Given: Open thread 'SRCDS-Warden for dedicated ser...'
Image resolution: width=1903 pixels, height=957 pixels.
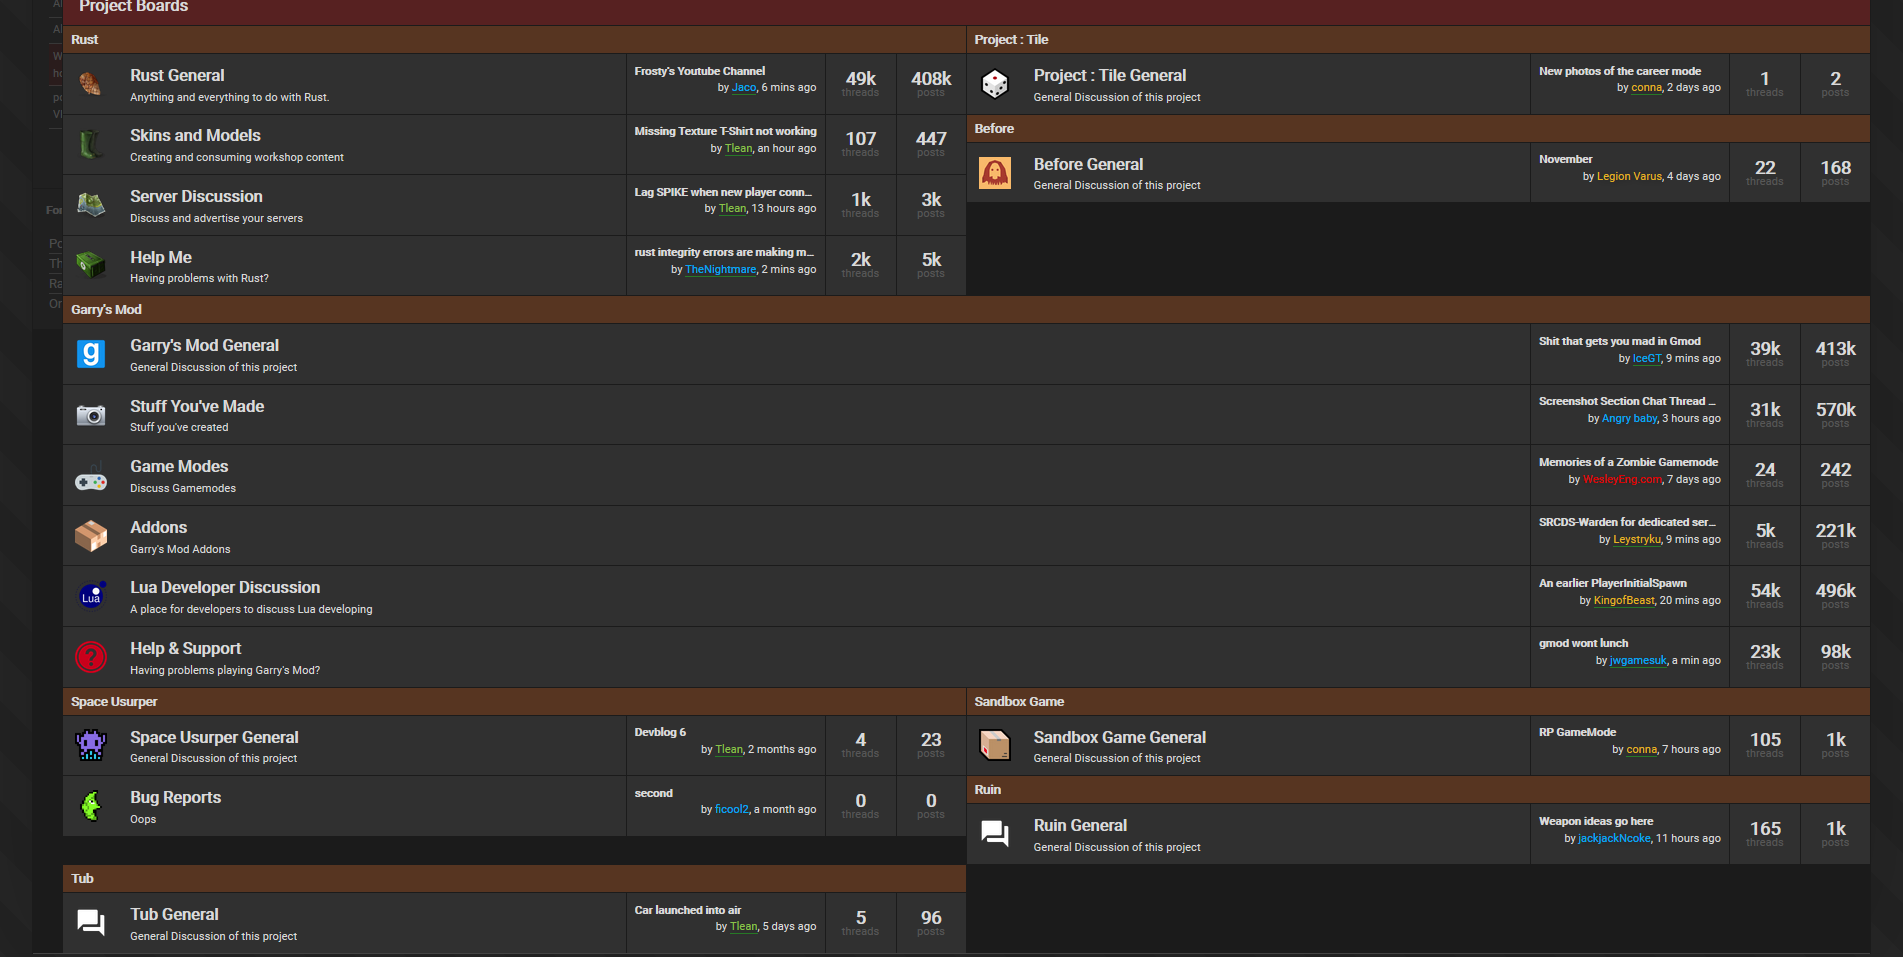Looking at the screenshot, I should coord(1627,522).
